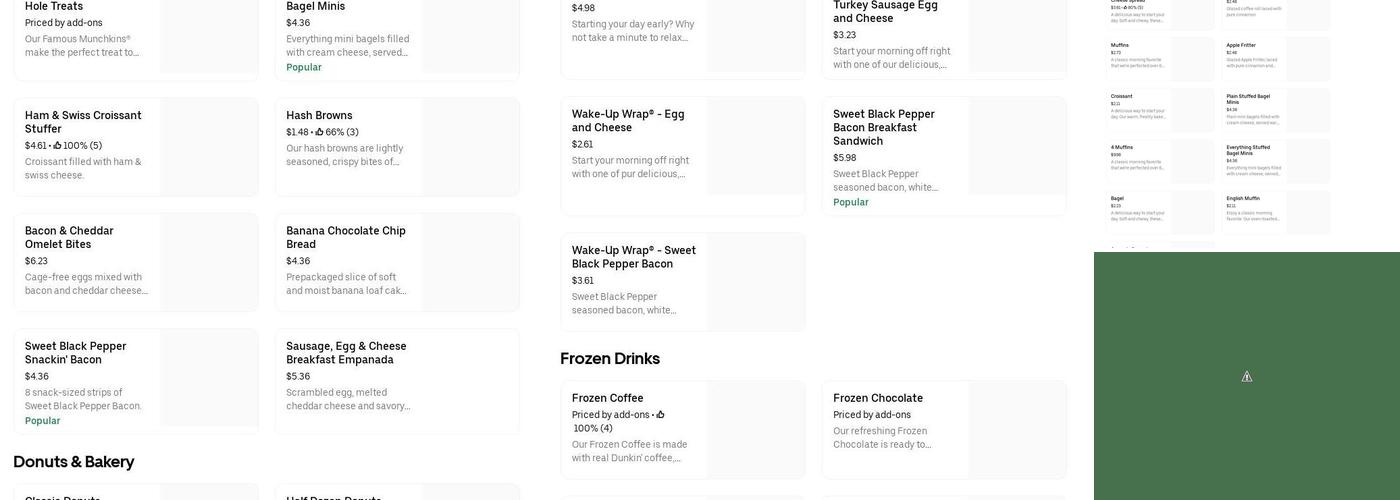Open the 4 Muffins item in the preview
Viewport: 1400px width, 500px height.
[1123, 147]
